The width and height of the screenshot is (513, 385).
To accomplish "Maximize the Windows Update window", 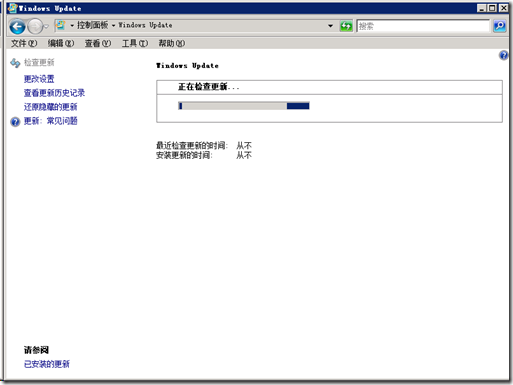I will pos(492,8).
